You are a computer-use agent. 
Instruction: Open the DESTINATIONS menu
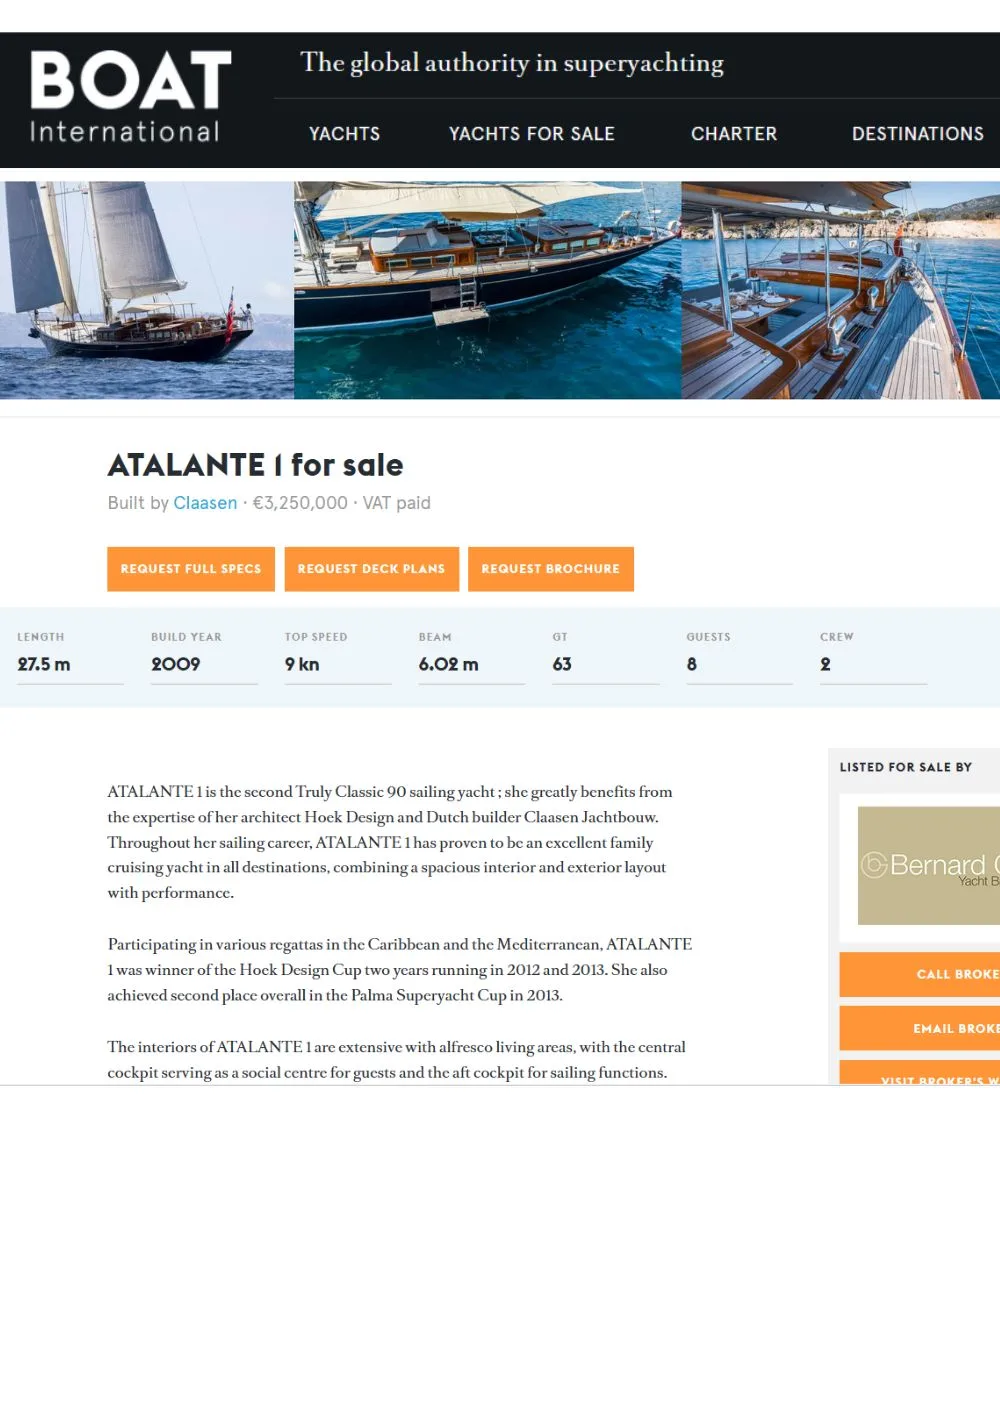coord(917,133)
